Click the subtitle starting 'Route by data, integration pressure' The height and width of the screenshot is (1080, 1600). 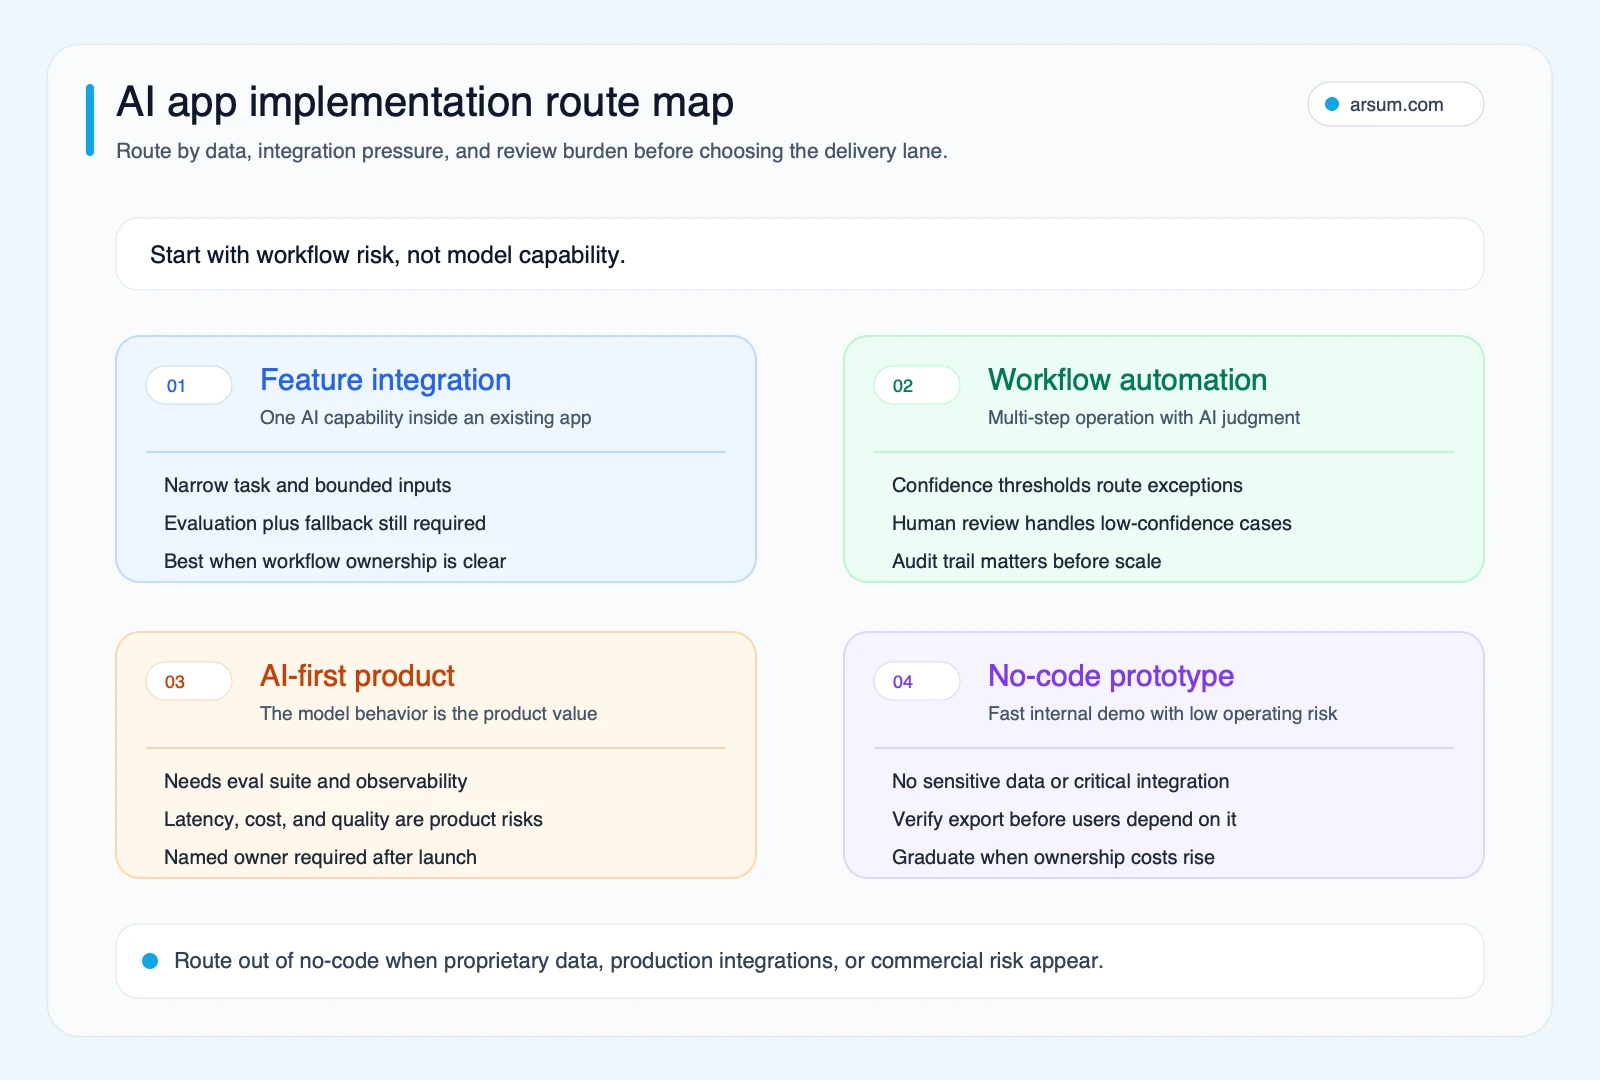click(532, 151)
